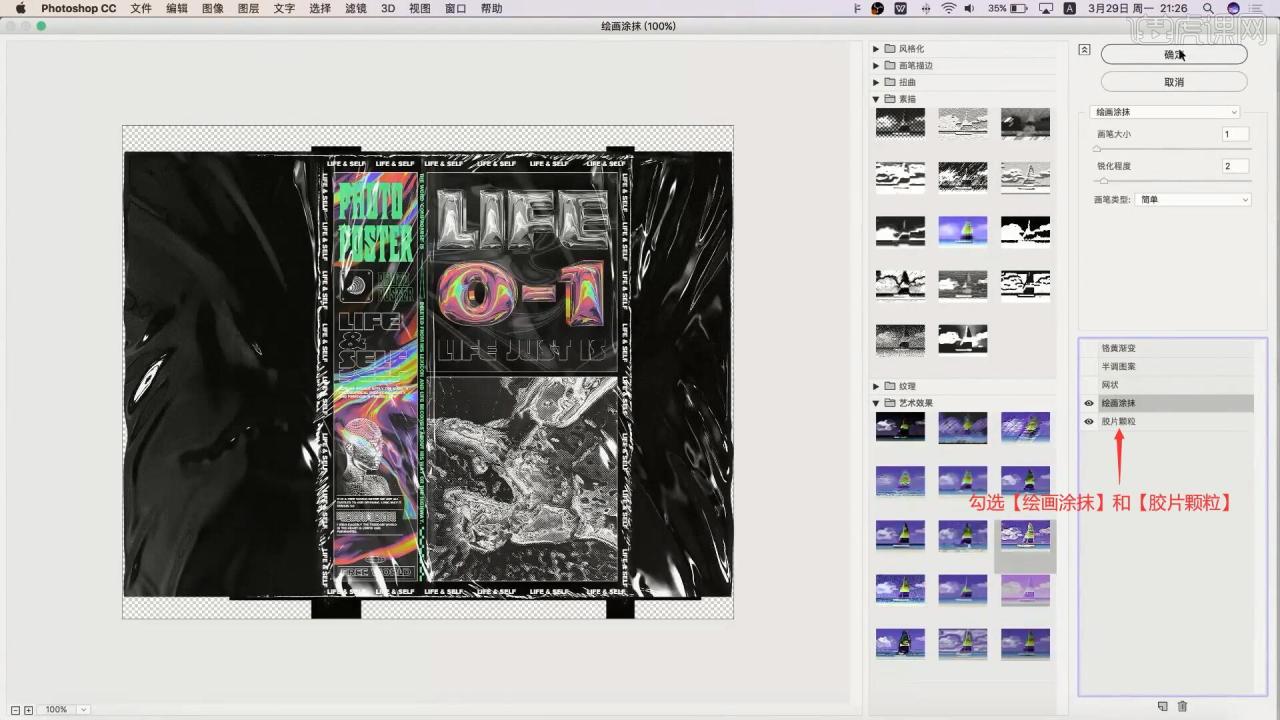Open the Photoshop CC application menu
This screenshot has width=1280, height=720.
(x=78, y=8)
